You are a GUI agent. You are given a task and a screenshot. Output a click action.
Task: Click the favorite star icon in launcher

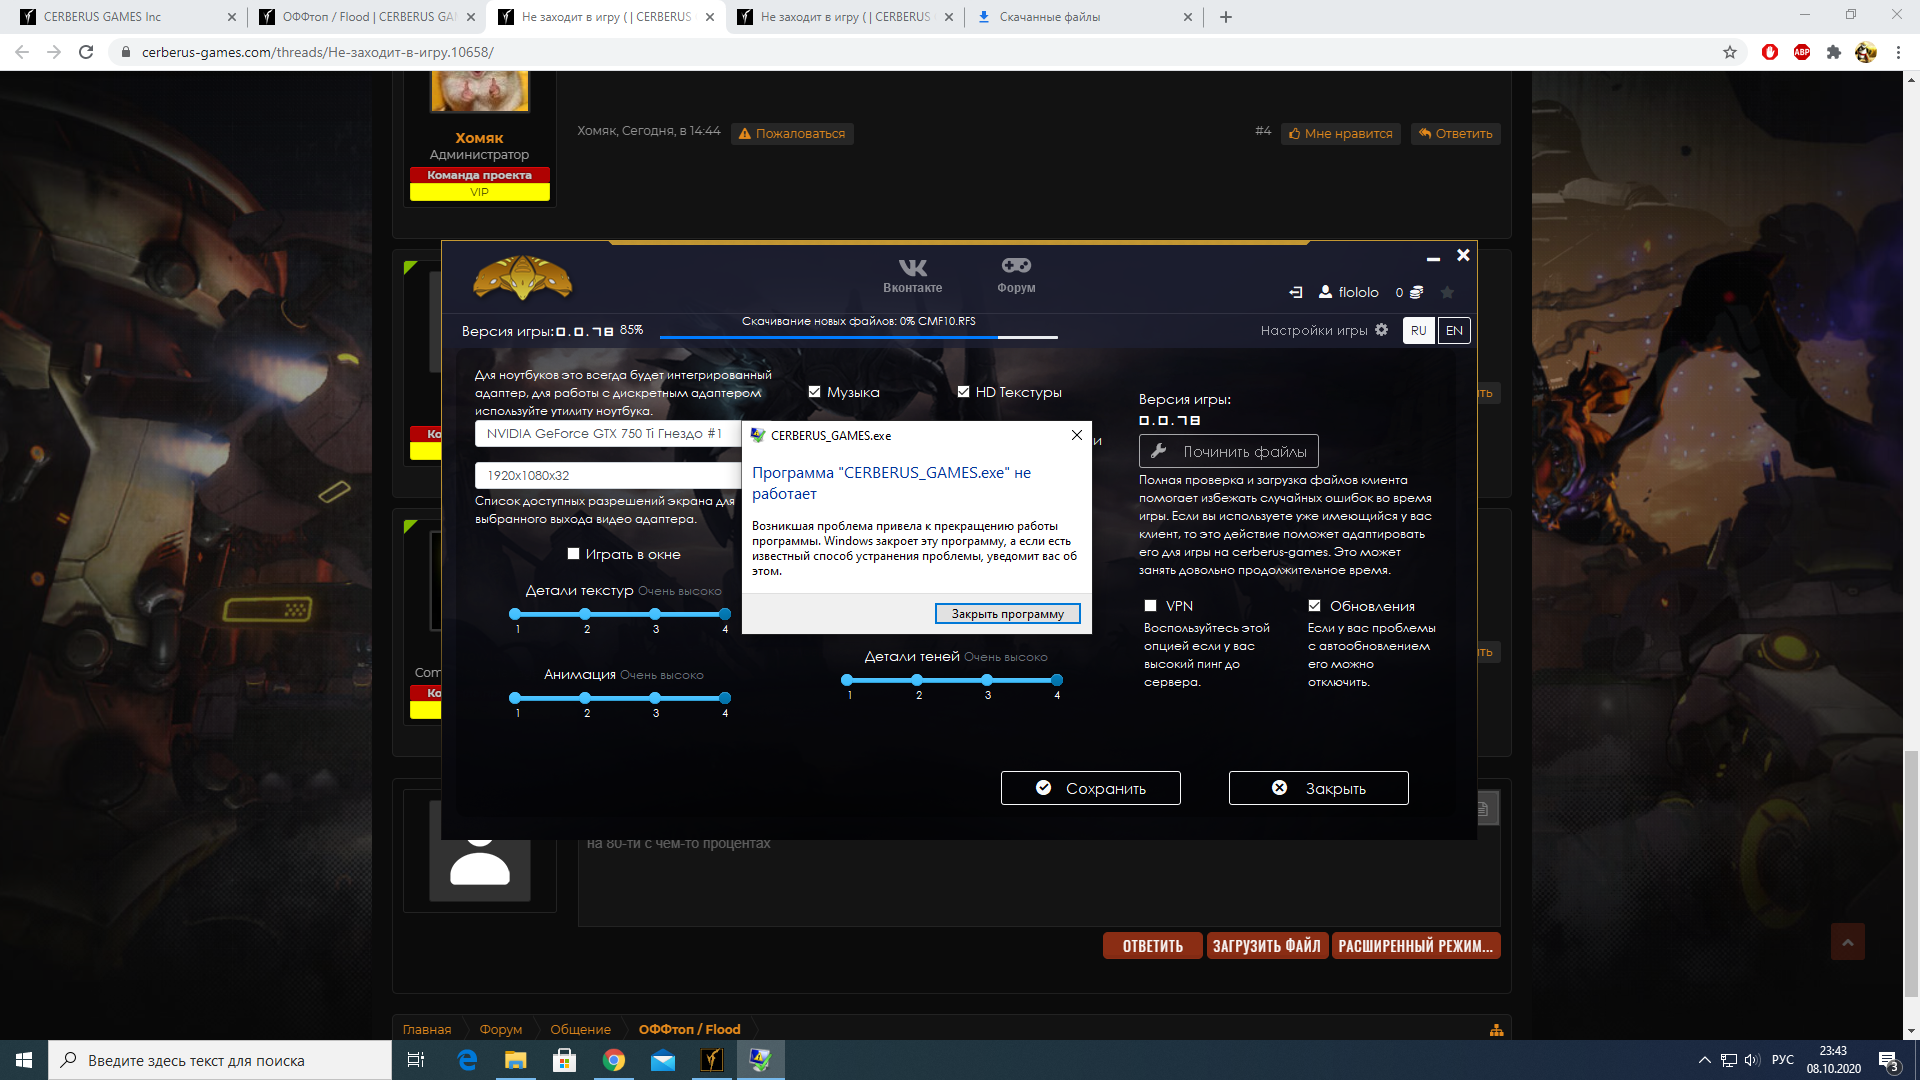(x=1447, y=292)
